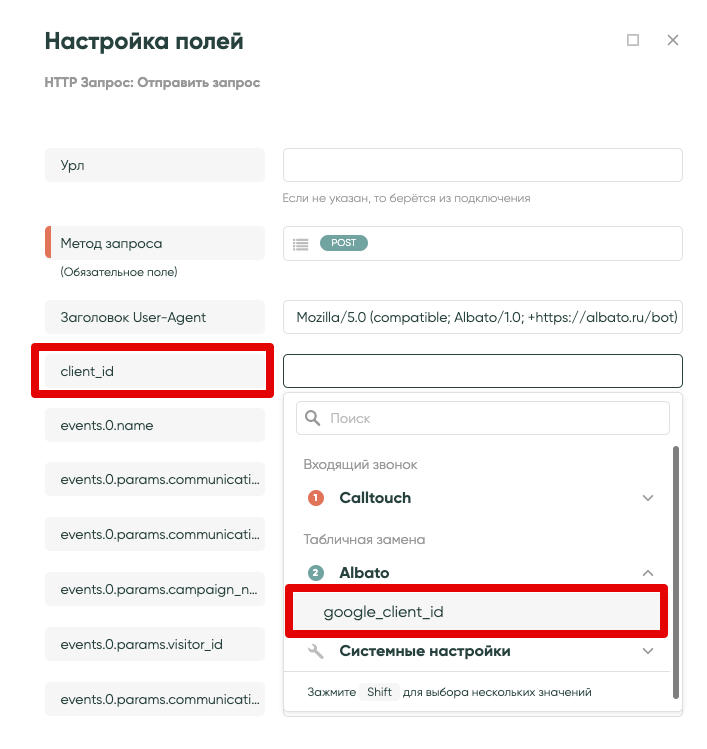Click the Albato step number 2 badge
This screenshot has height=749, width=707.
316,573
